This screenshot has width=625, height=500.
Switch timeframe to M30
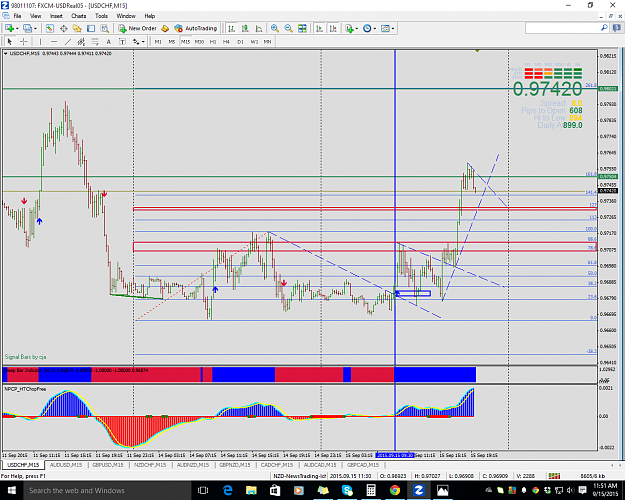pos(199,41)
